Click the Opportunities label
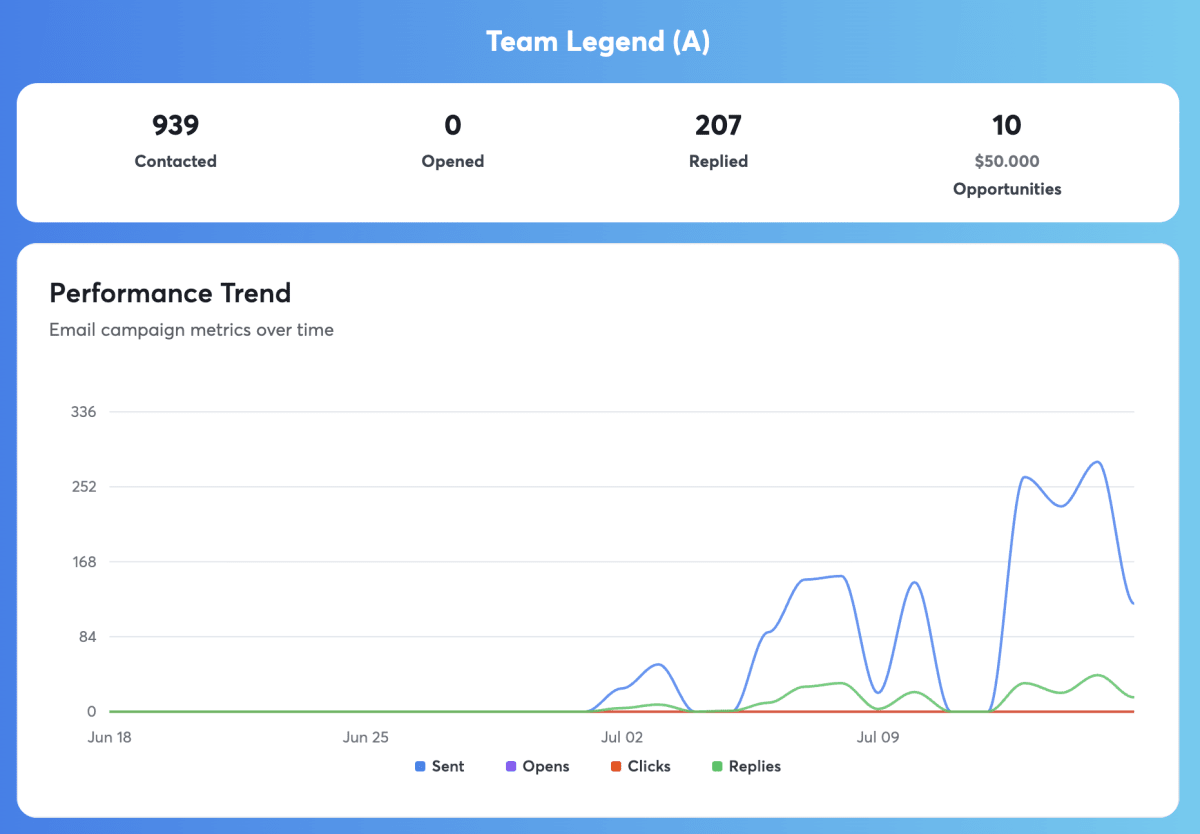The image size is (1200, 834). [1007, 189]
